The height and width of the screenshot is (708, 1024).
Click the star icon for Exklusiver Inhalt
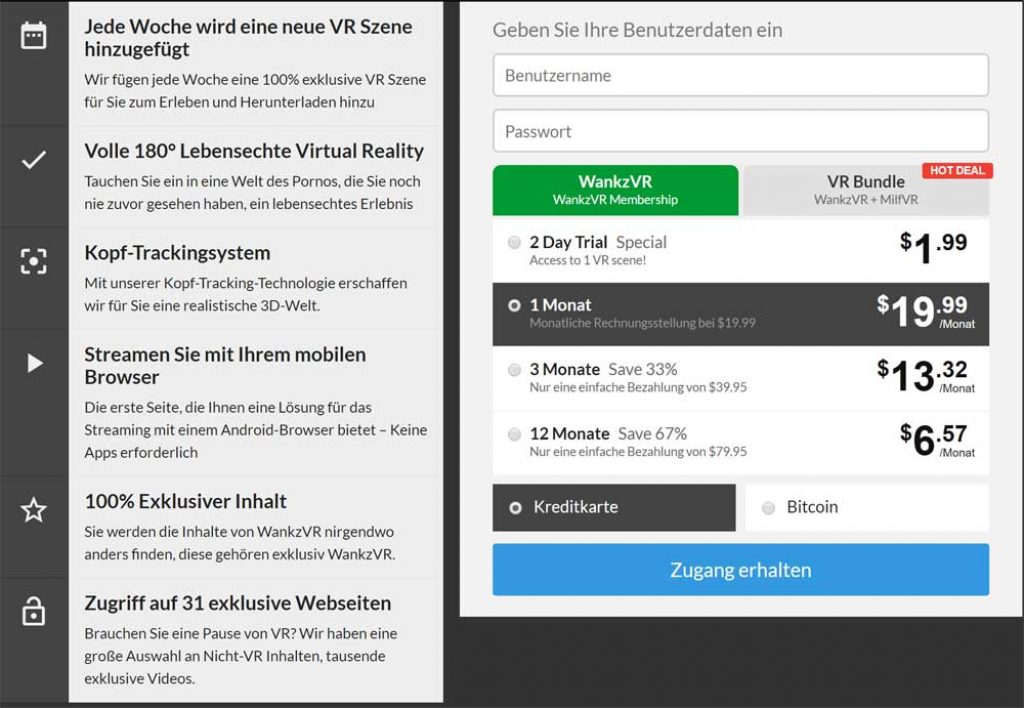(34, 510)
